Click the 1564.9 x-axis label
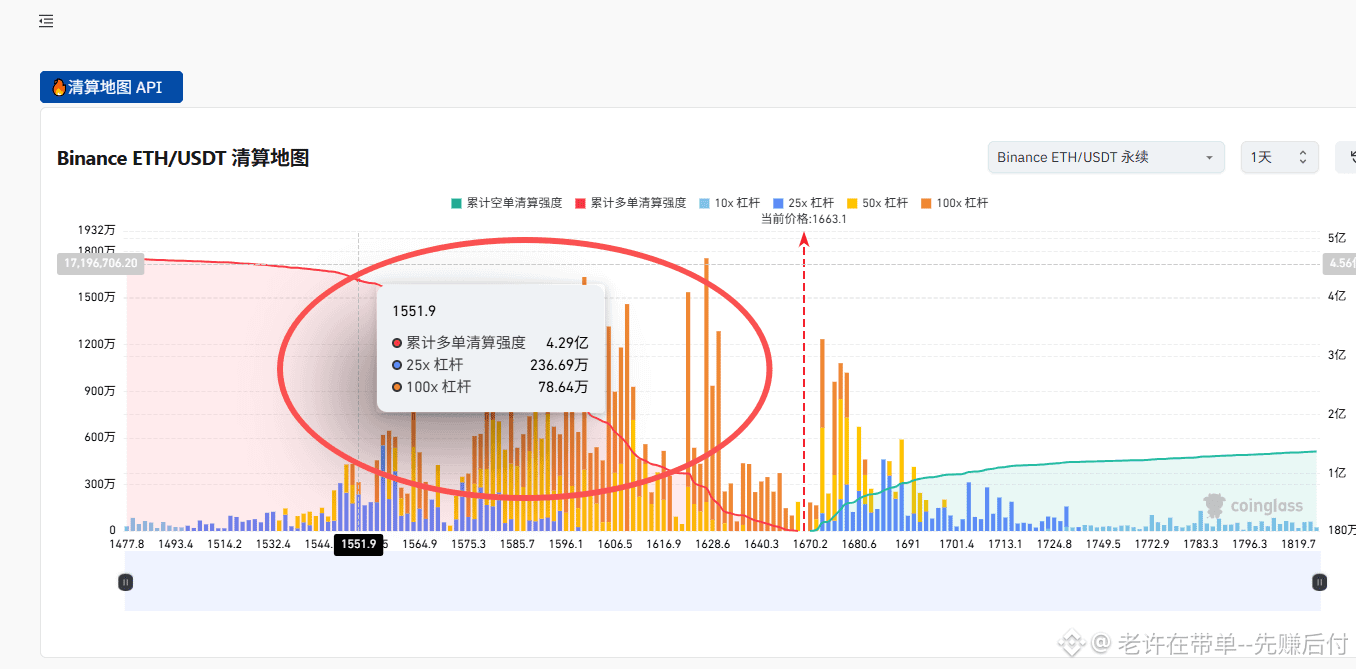The height and width of the screenshot is (669, 1356). click(420, 544)
